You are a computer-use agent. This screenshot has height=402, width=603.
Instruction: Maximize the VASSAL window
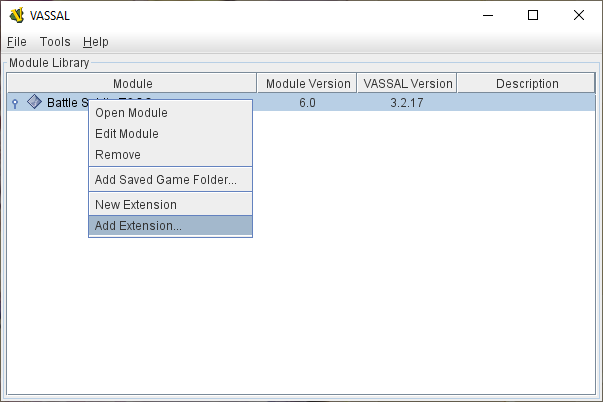[x=533, y=15]
